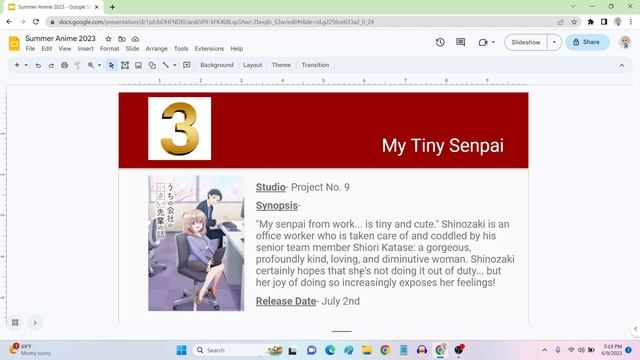640x360 pixels.
Task: Open the Format menu
Action: coord(109,49)
